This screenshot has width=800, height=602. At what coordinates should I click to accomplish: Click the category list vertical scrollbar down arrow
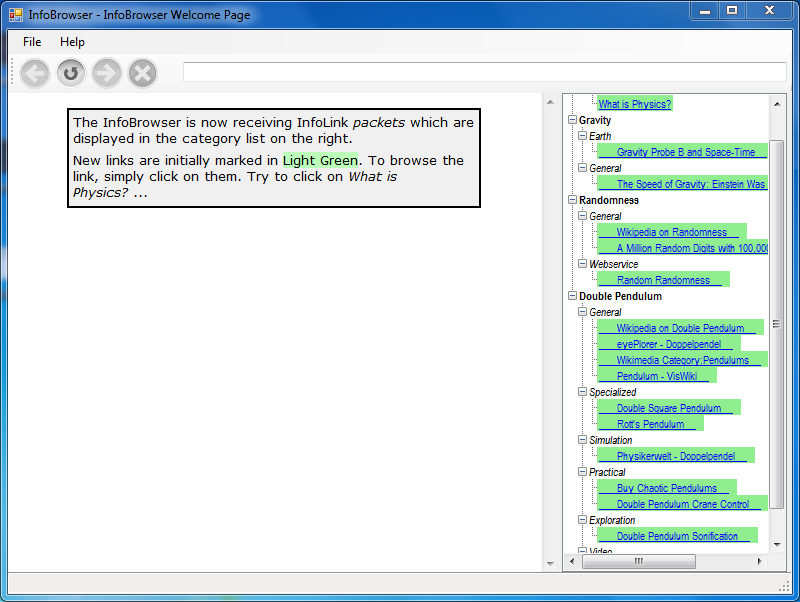777,544
